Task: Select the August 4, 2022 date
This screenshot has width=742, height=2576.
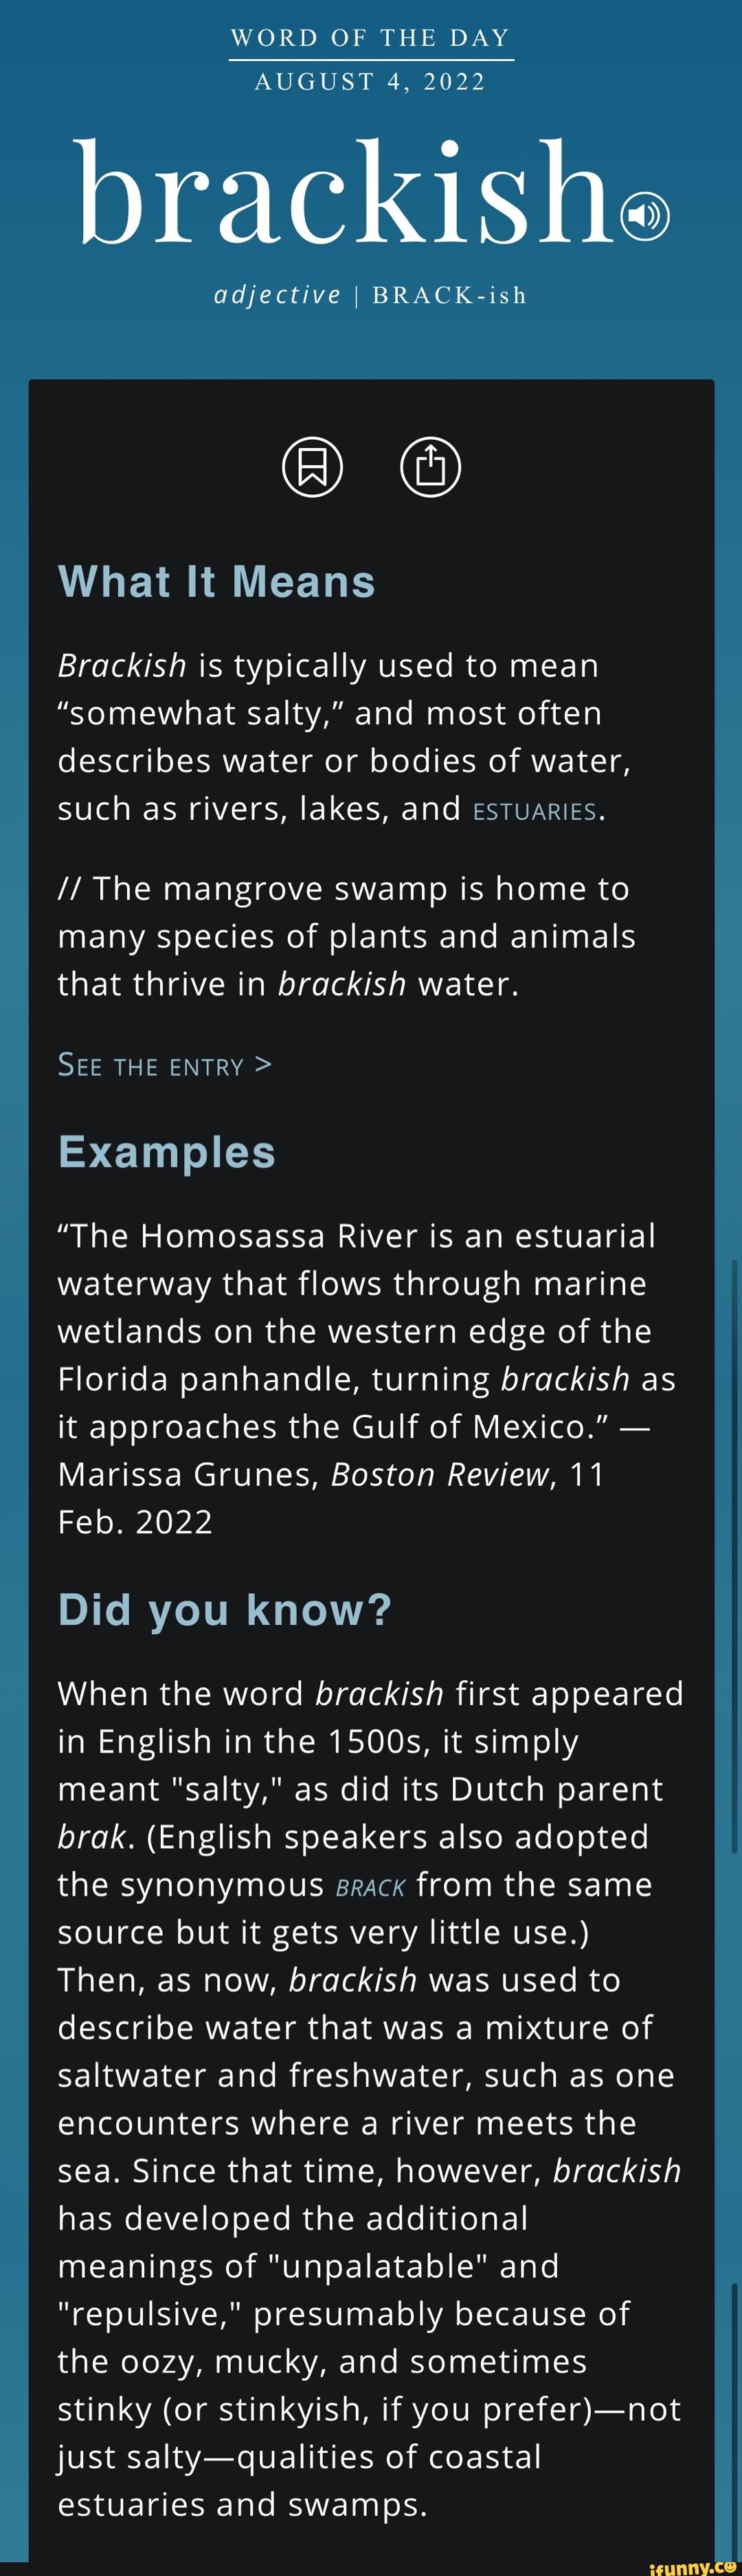Action: (371, 82)
